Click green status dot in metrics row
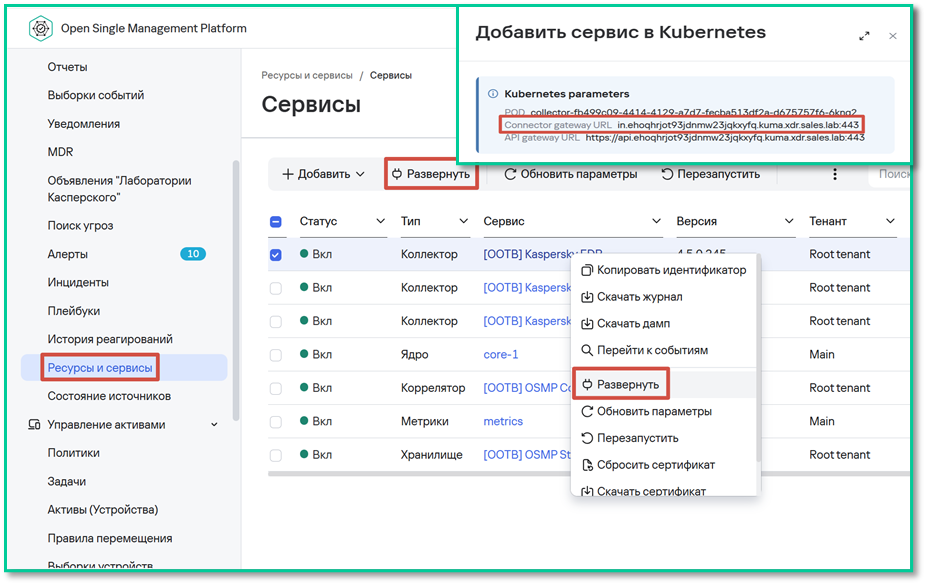Screen dimensions: 926x585 click(304, 420)
